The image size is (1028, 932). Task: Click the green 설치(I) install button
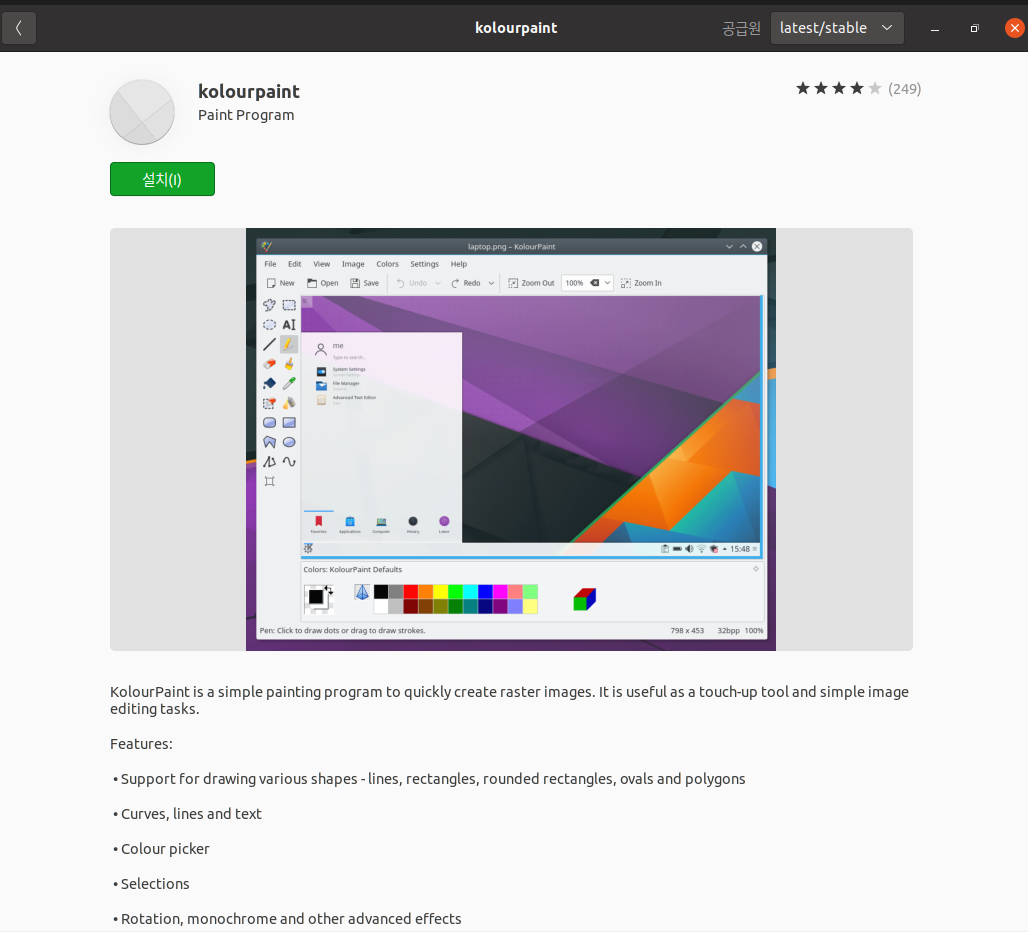coord(162,179)
